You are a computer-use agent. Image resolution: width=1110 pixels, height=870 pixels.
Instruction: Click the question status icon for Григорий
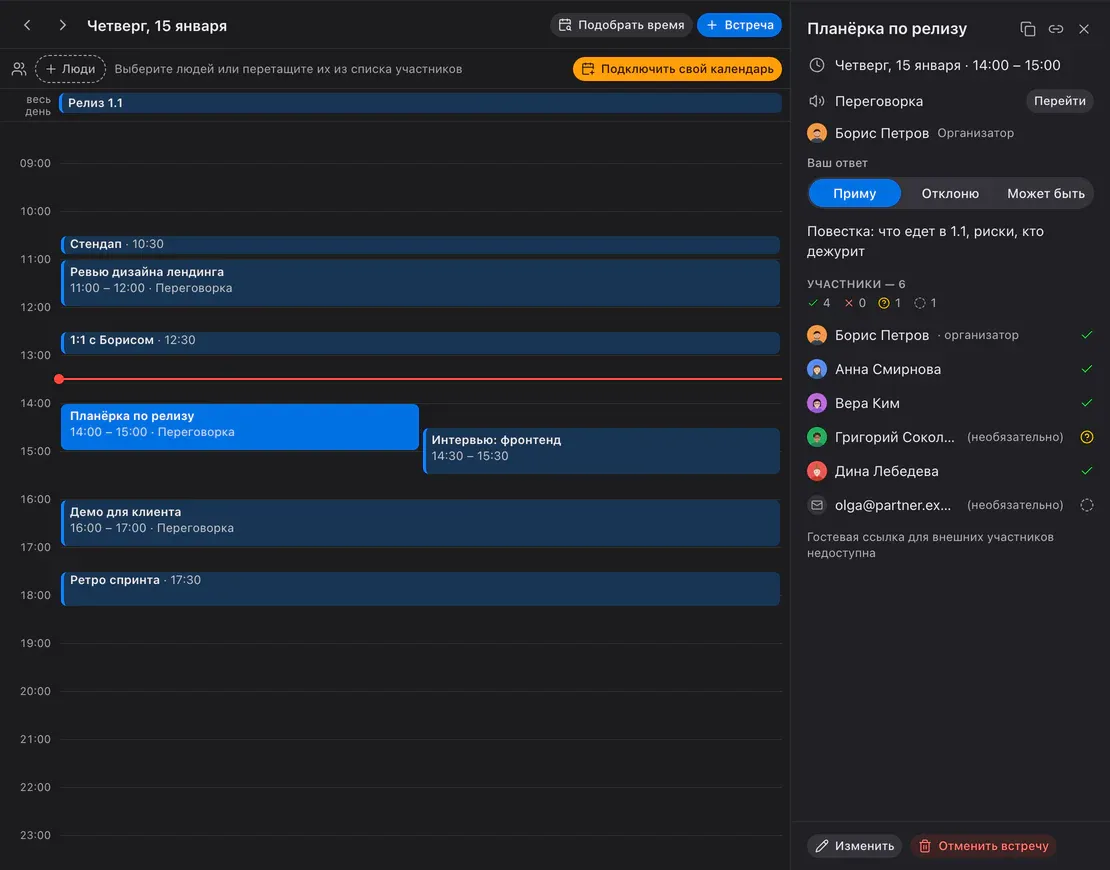[x=1087, y=437]
